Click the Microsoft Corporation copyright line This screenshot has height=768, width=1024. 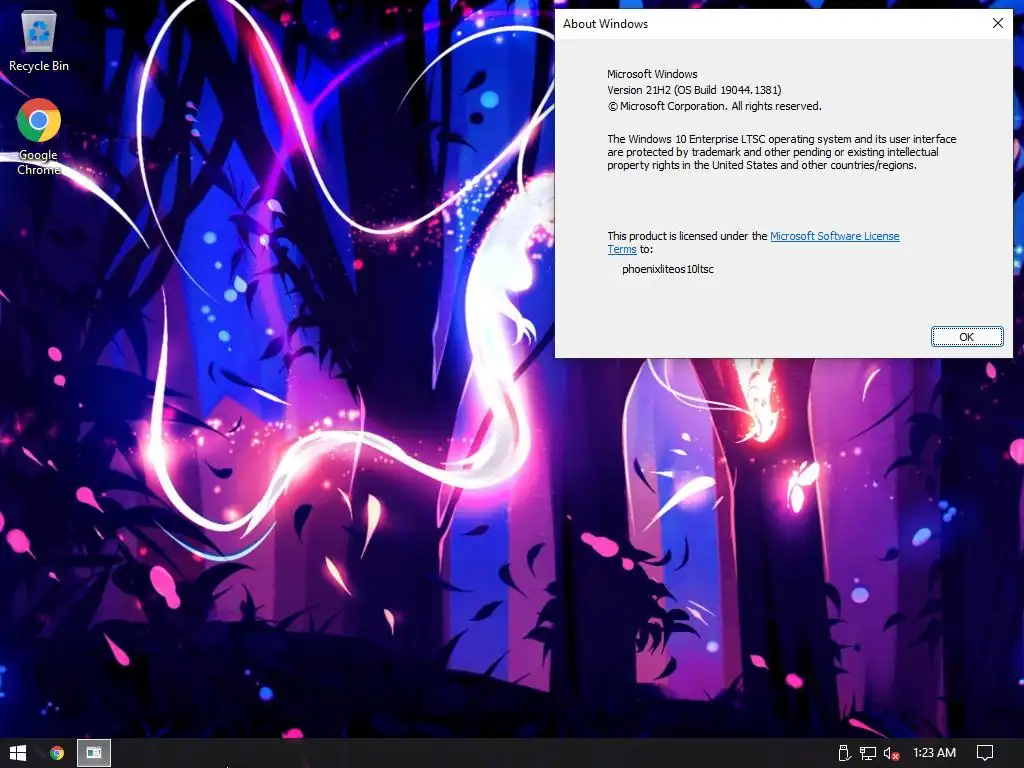(714, 106)
